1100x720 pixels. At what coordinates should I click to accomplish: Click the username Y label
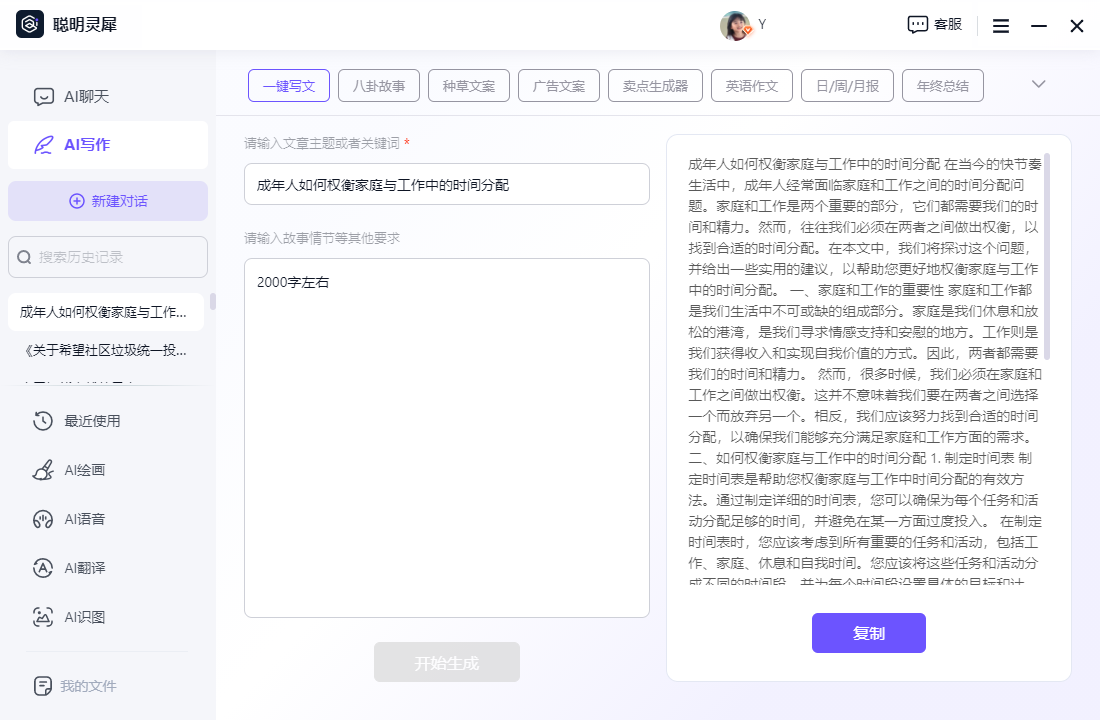pyautogui.click(x=762, y=25)
